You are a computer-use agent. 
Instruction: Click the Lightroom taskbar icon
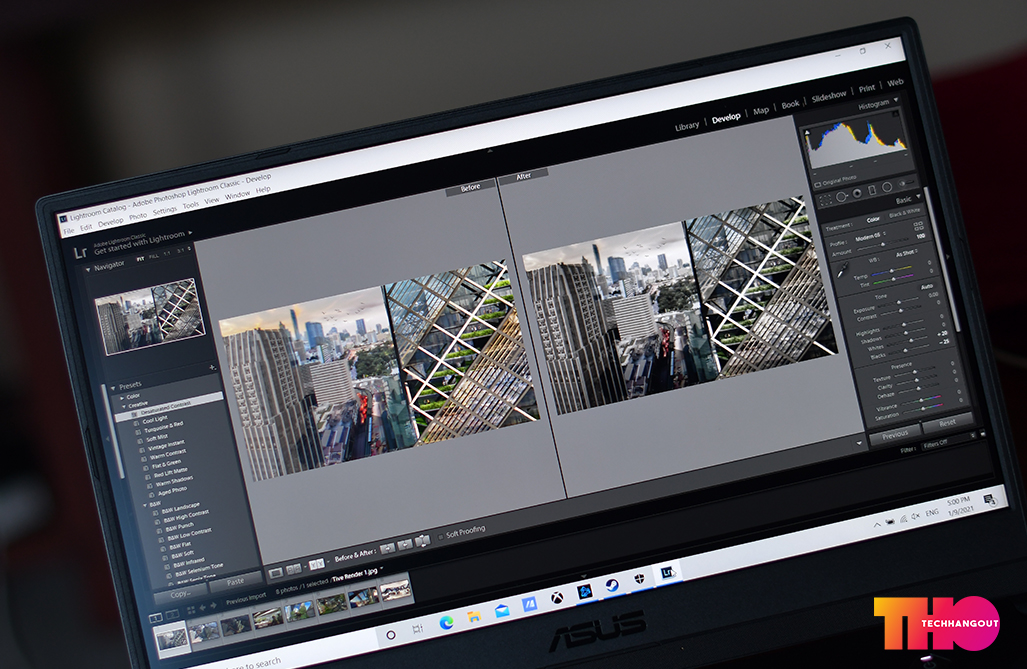tap(667, 573)
